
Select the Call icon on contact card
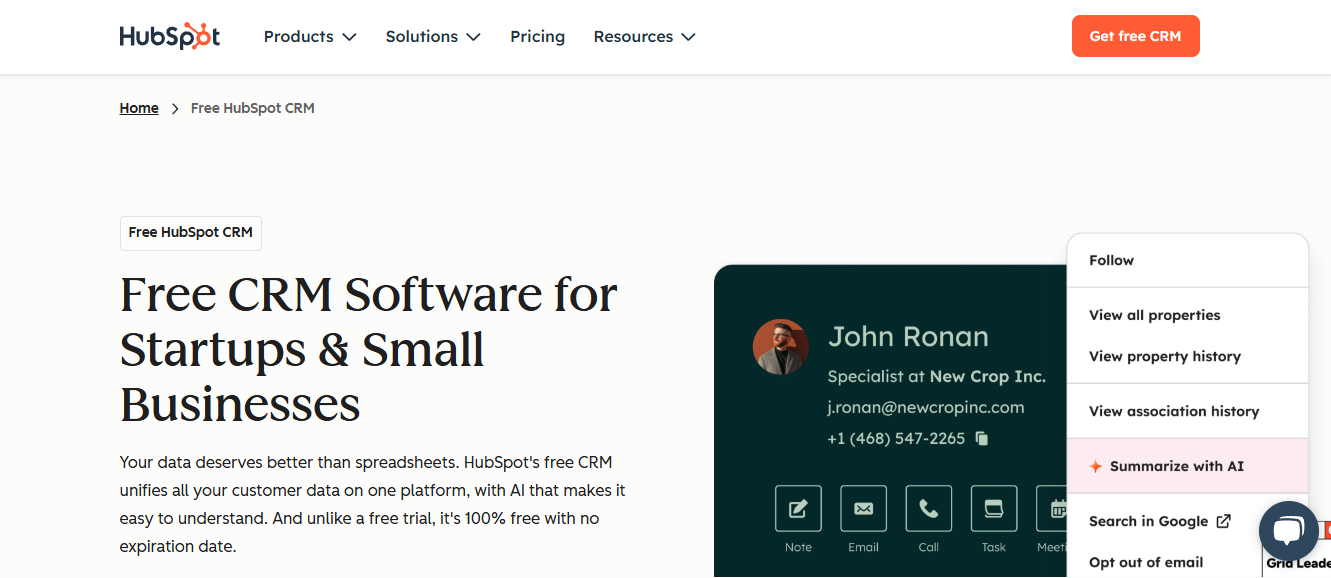click(x=929, y=508)
